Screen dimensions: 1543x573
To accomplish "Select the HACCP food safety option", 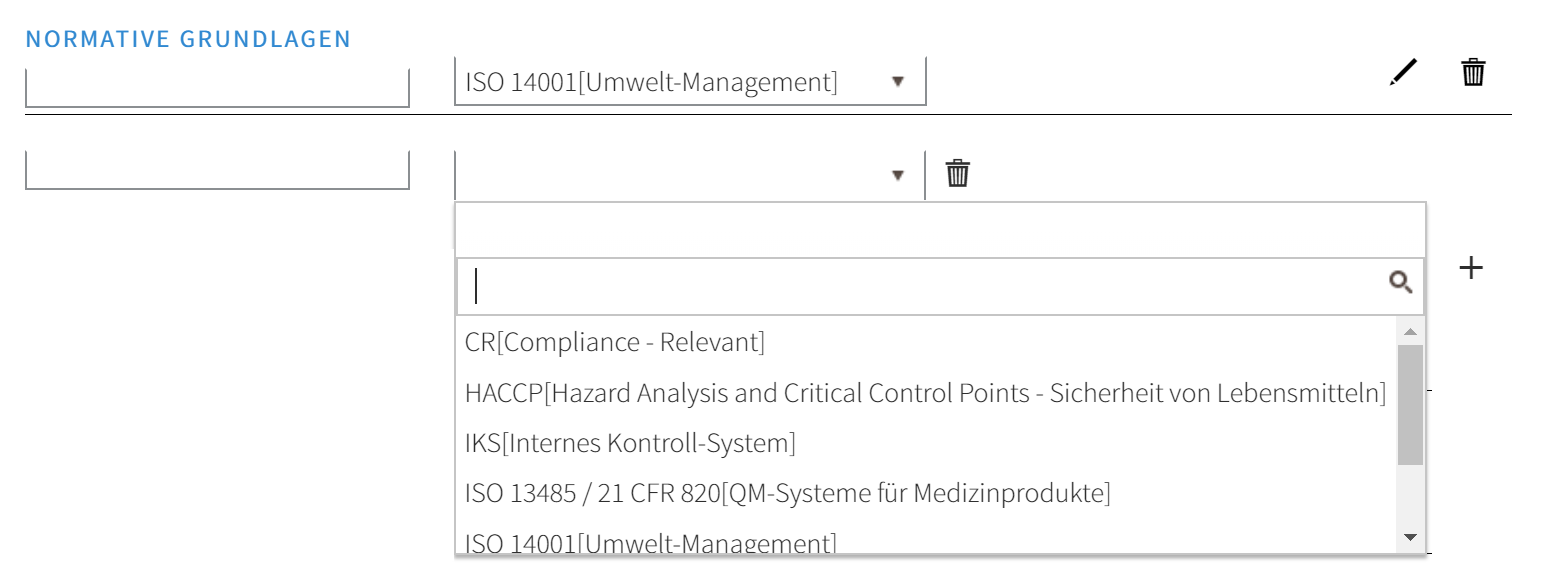I will pyautogui.click(x=925, y=393).
